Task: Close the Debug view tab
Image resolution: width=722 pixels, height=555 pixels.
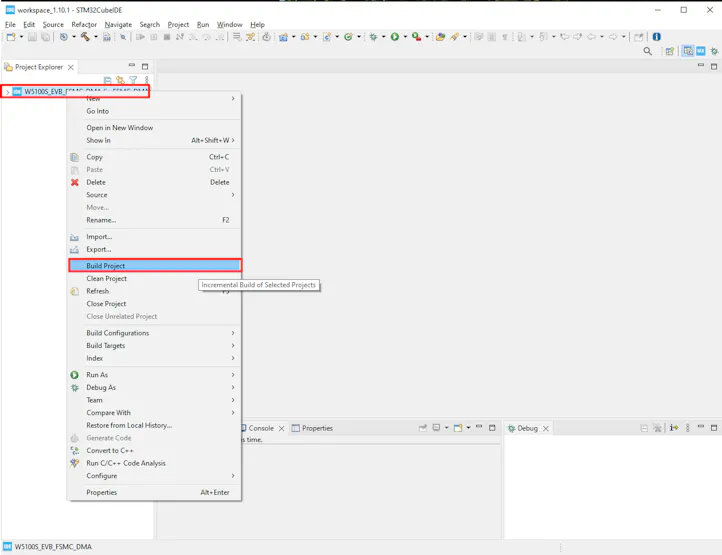Action: point(546,428)
